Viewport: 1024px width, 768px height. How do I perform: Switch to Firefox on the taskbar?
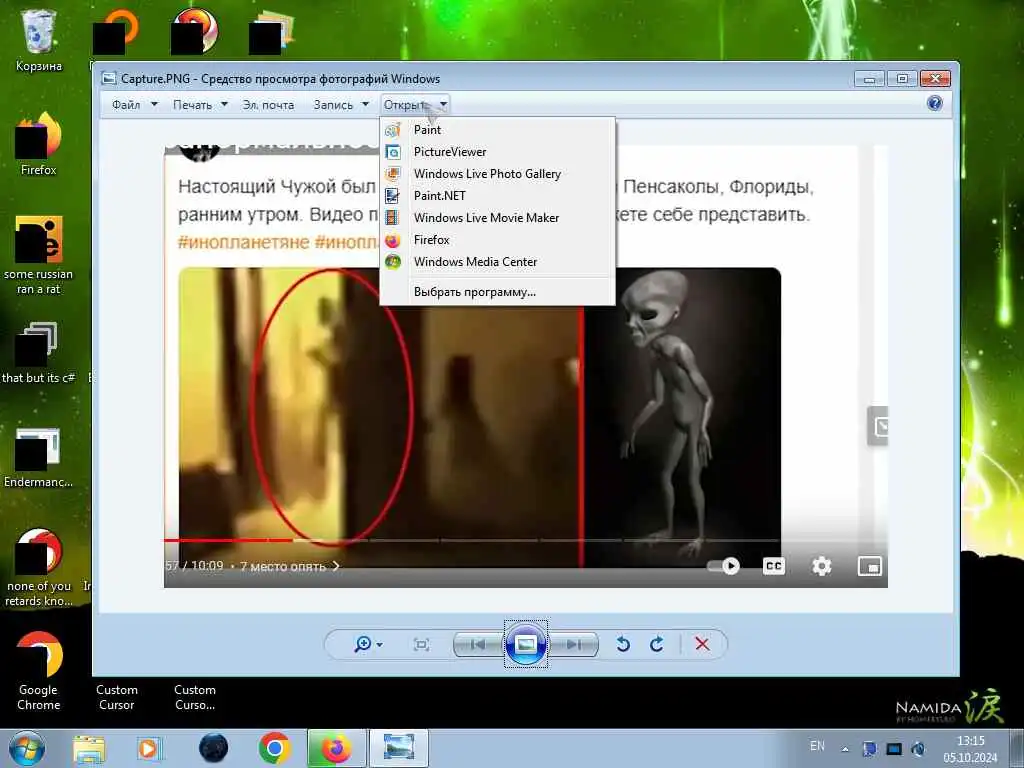coord(336,748)
